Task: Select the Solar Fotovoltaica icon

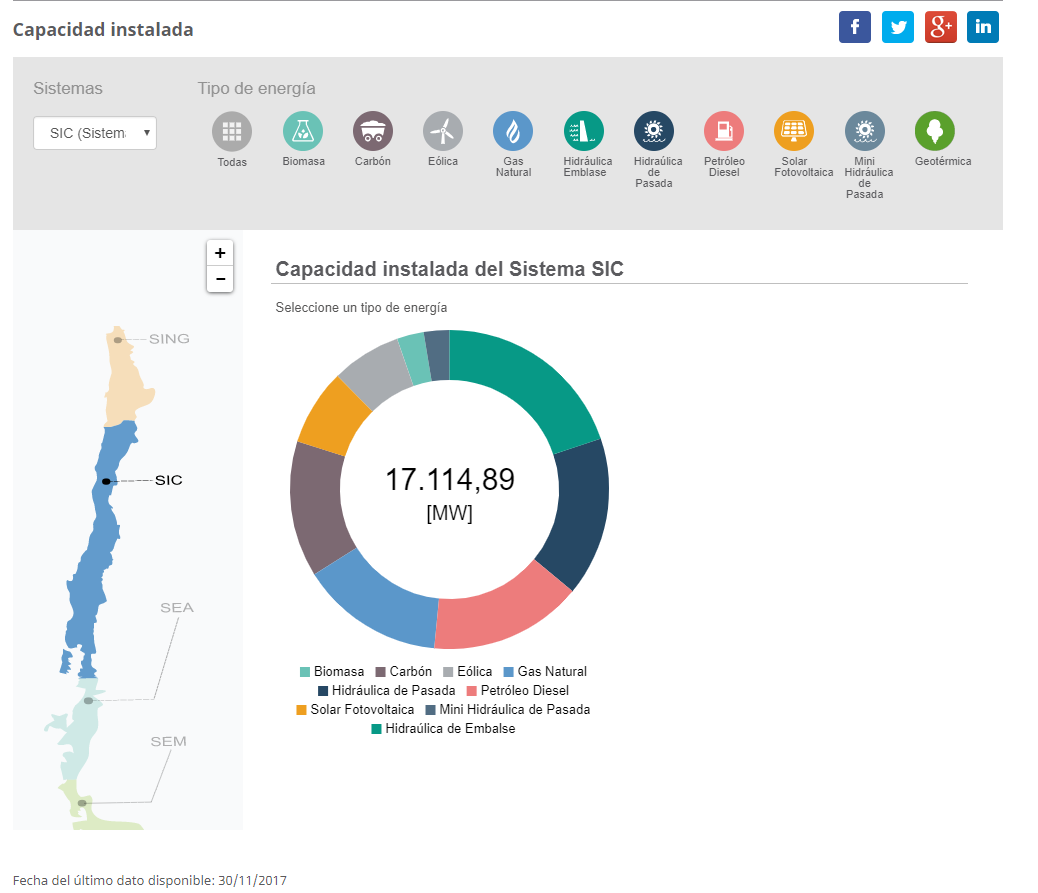Action: pos(794,129)
